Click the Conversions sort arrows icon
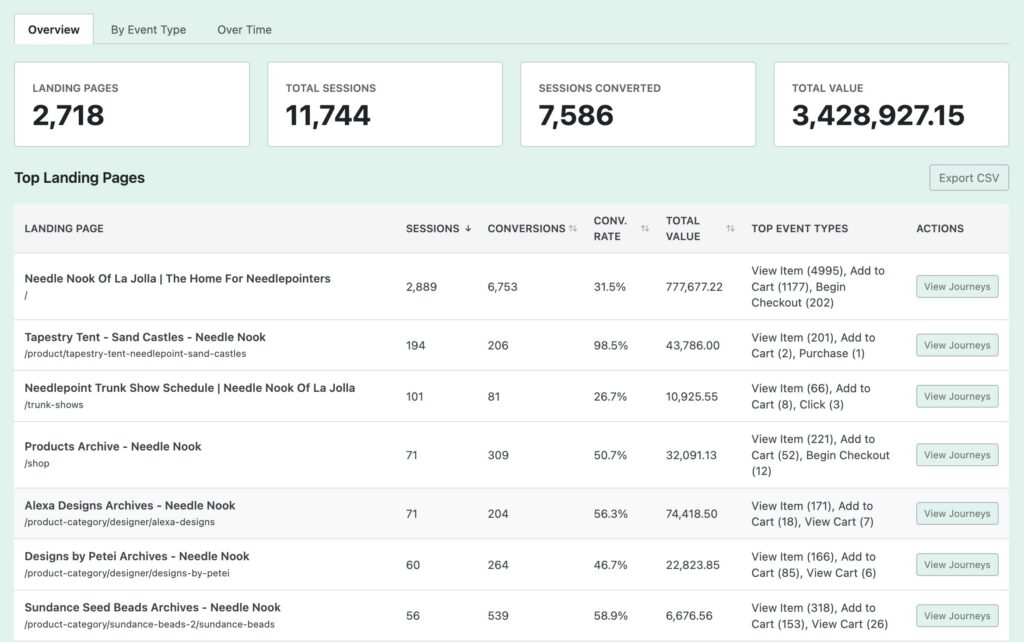Viewport: 1024px width, 642px height. [573, 229]
